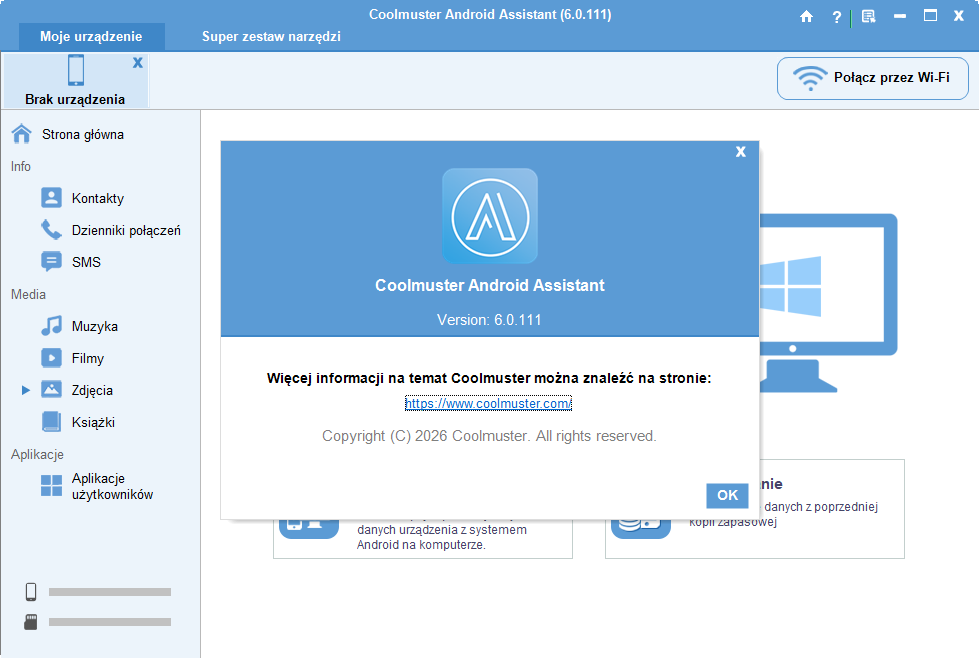
Task: Select Dzienniki połączeń in sidebar
Action: pyautogui.click(x=126, y=230)
